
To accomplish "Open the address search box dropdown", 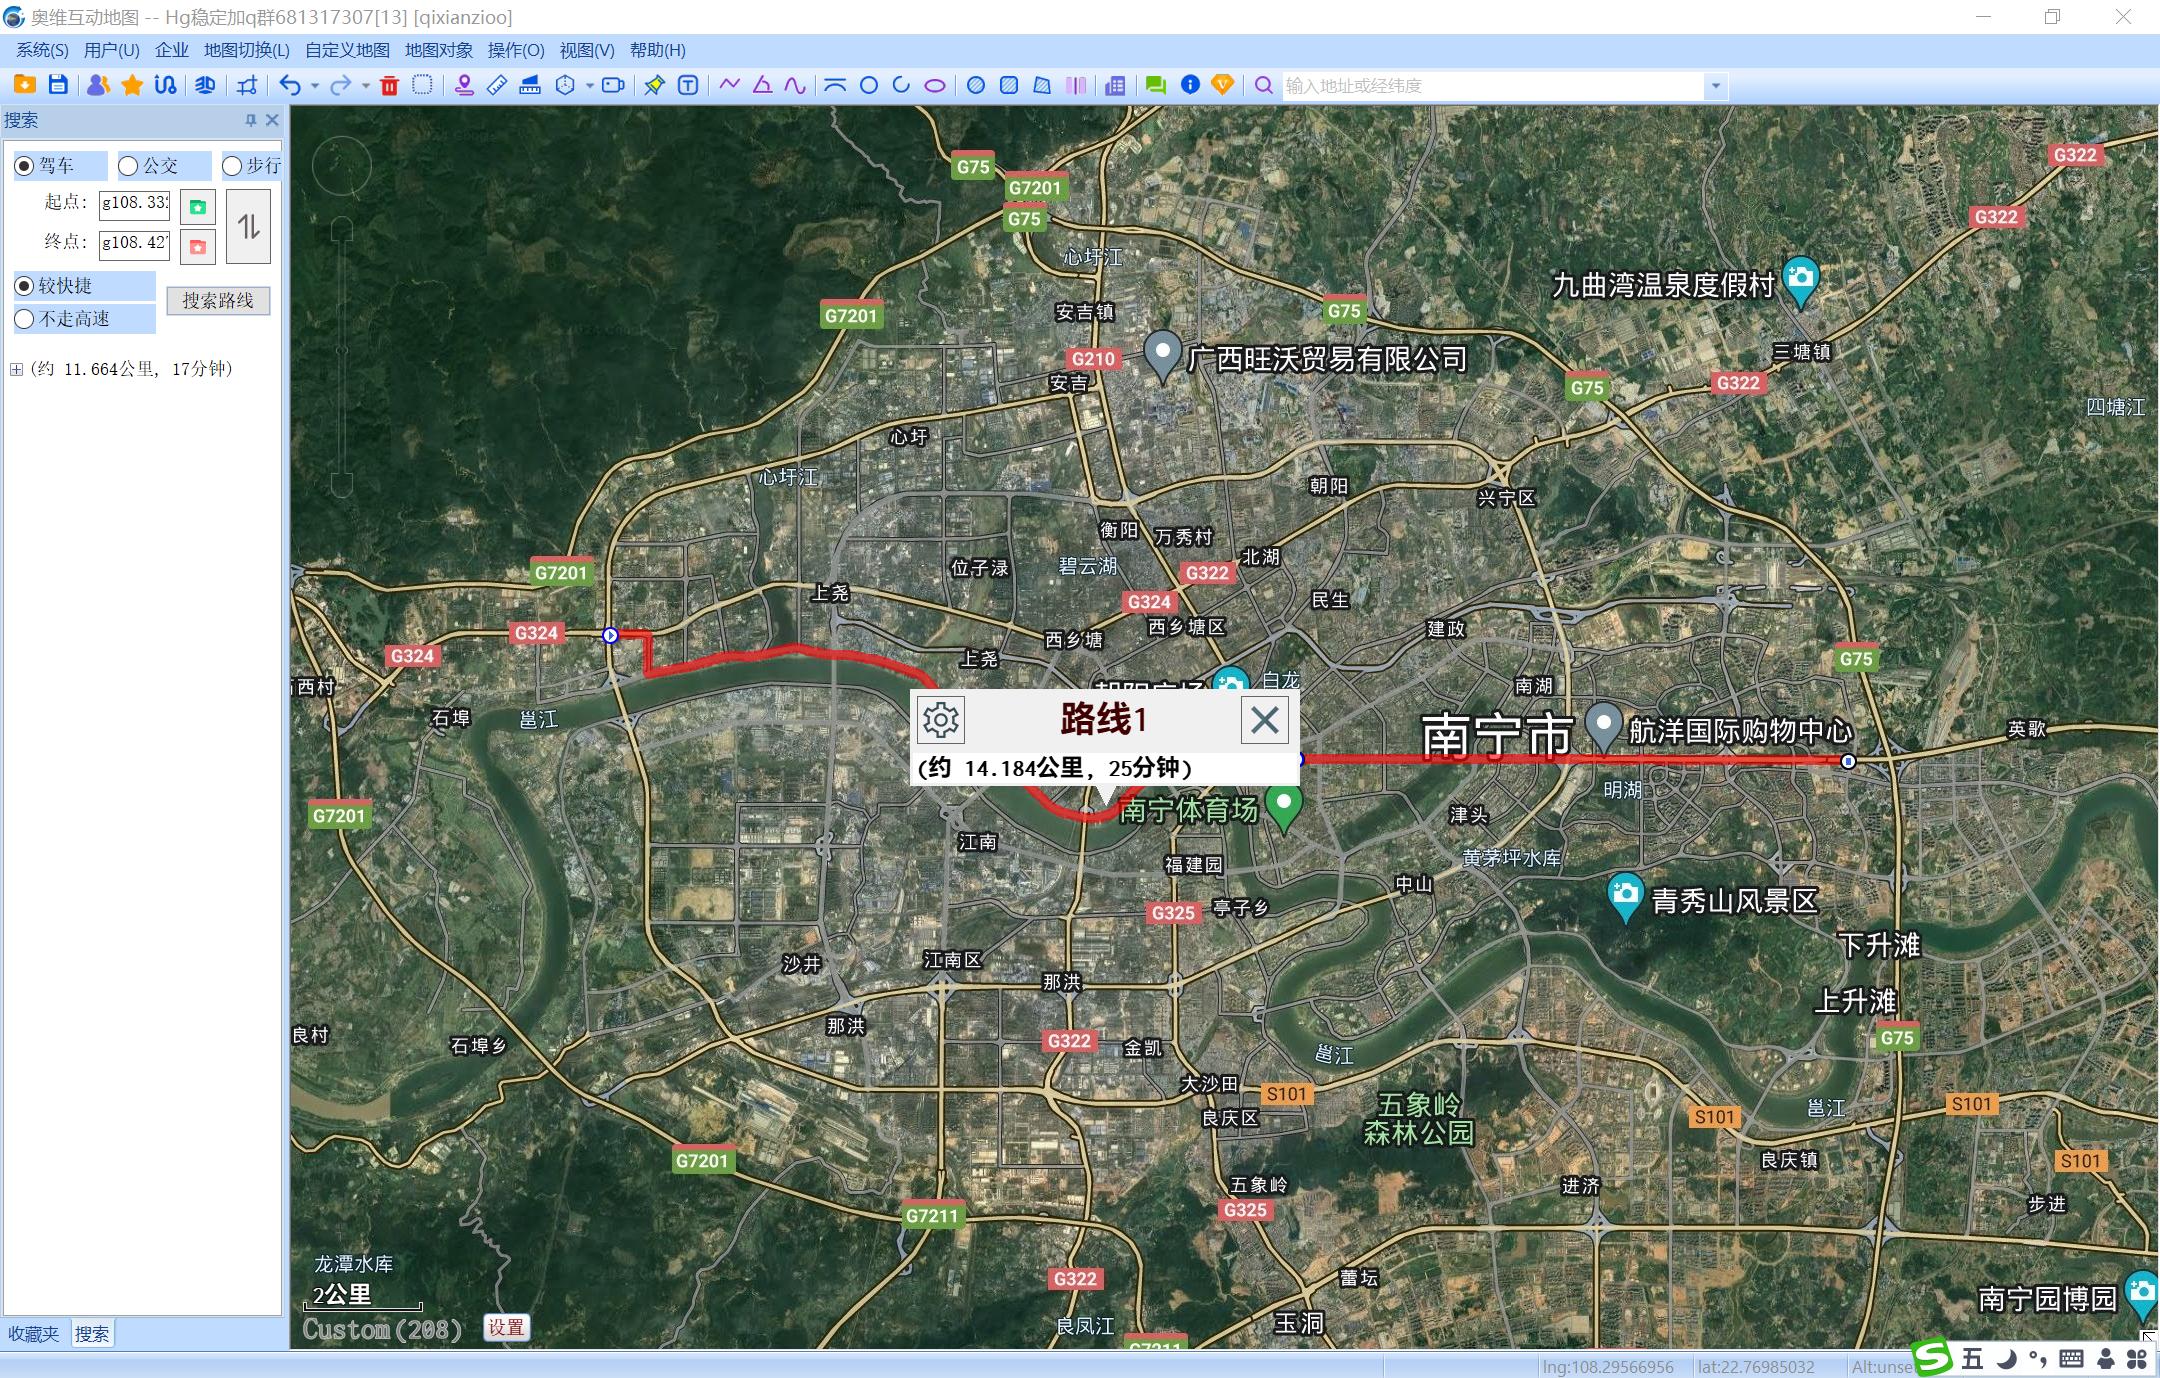I will point(1716,86).
